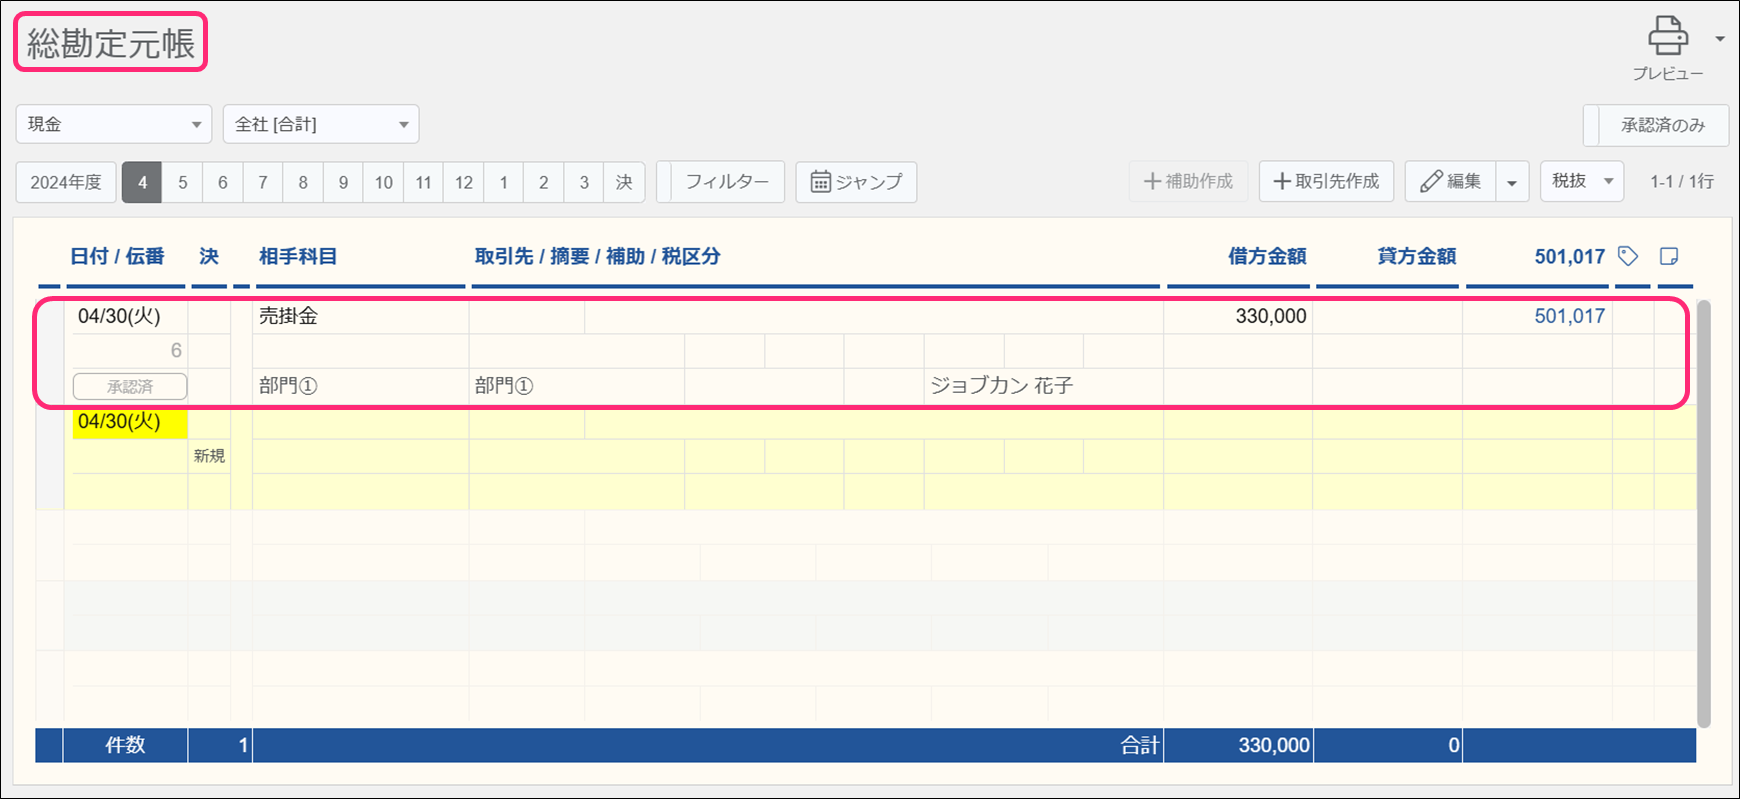The image size is (1740, 799).
Task: Select month 12 tab
Action: click(x=463, y=183)
